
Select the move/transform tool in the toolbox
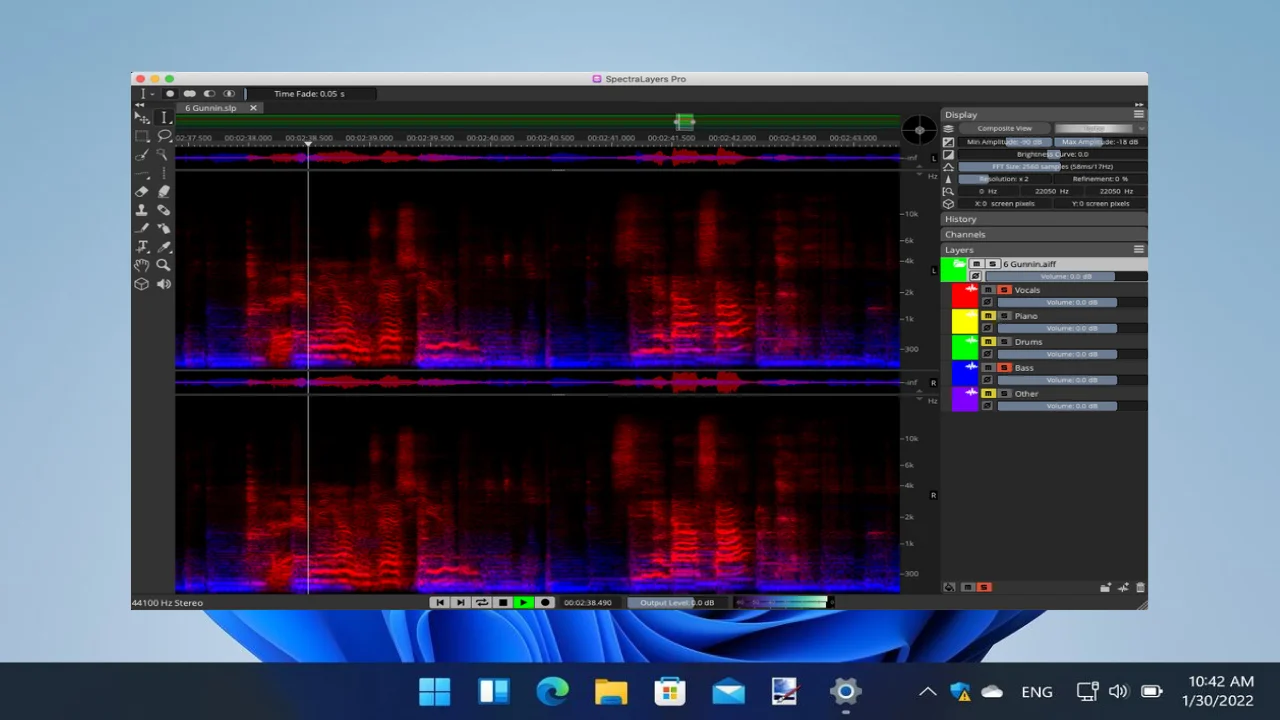(142, 117)
